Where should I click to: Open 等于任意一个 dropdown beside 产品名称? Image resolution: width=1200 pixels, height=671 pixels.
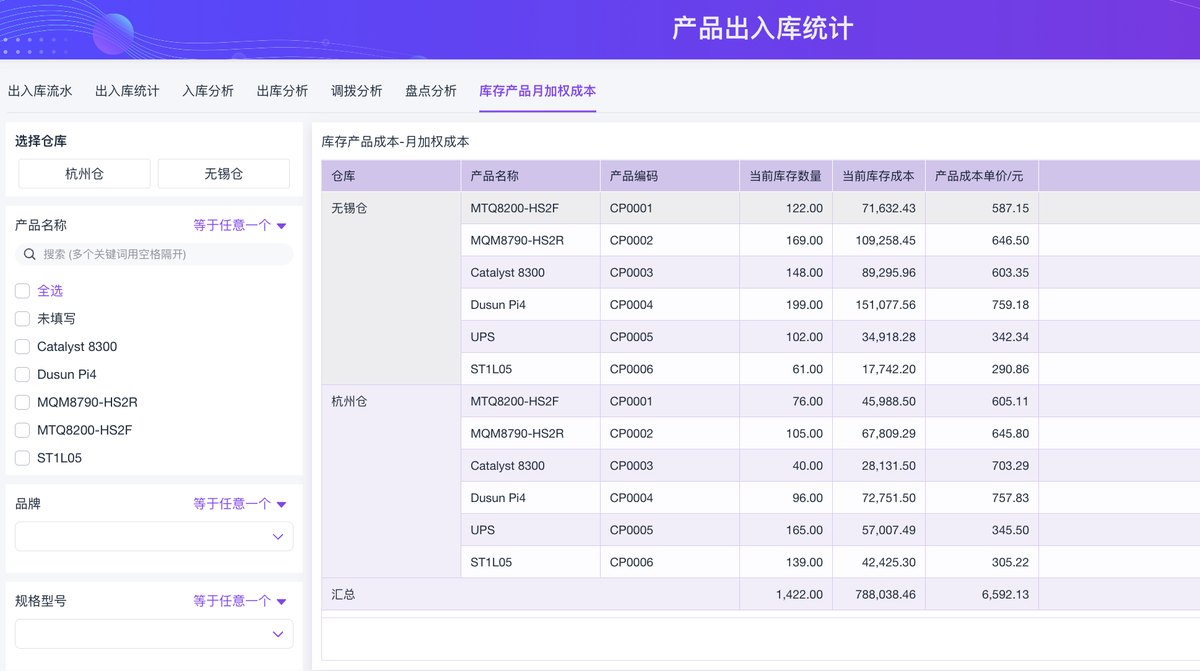pyautogui.click(x=240, y=226)
